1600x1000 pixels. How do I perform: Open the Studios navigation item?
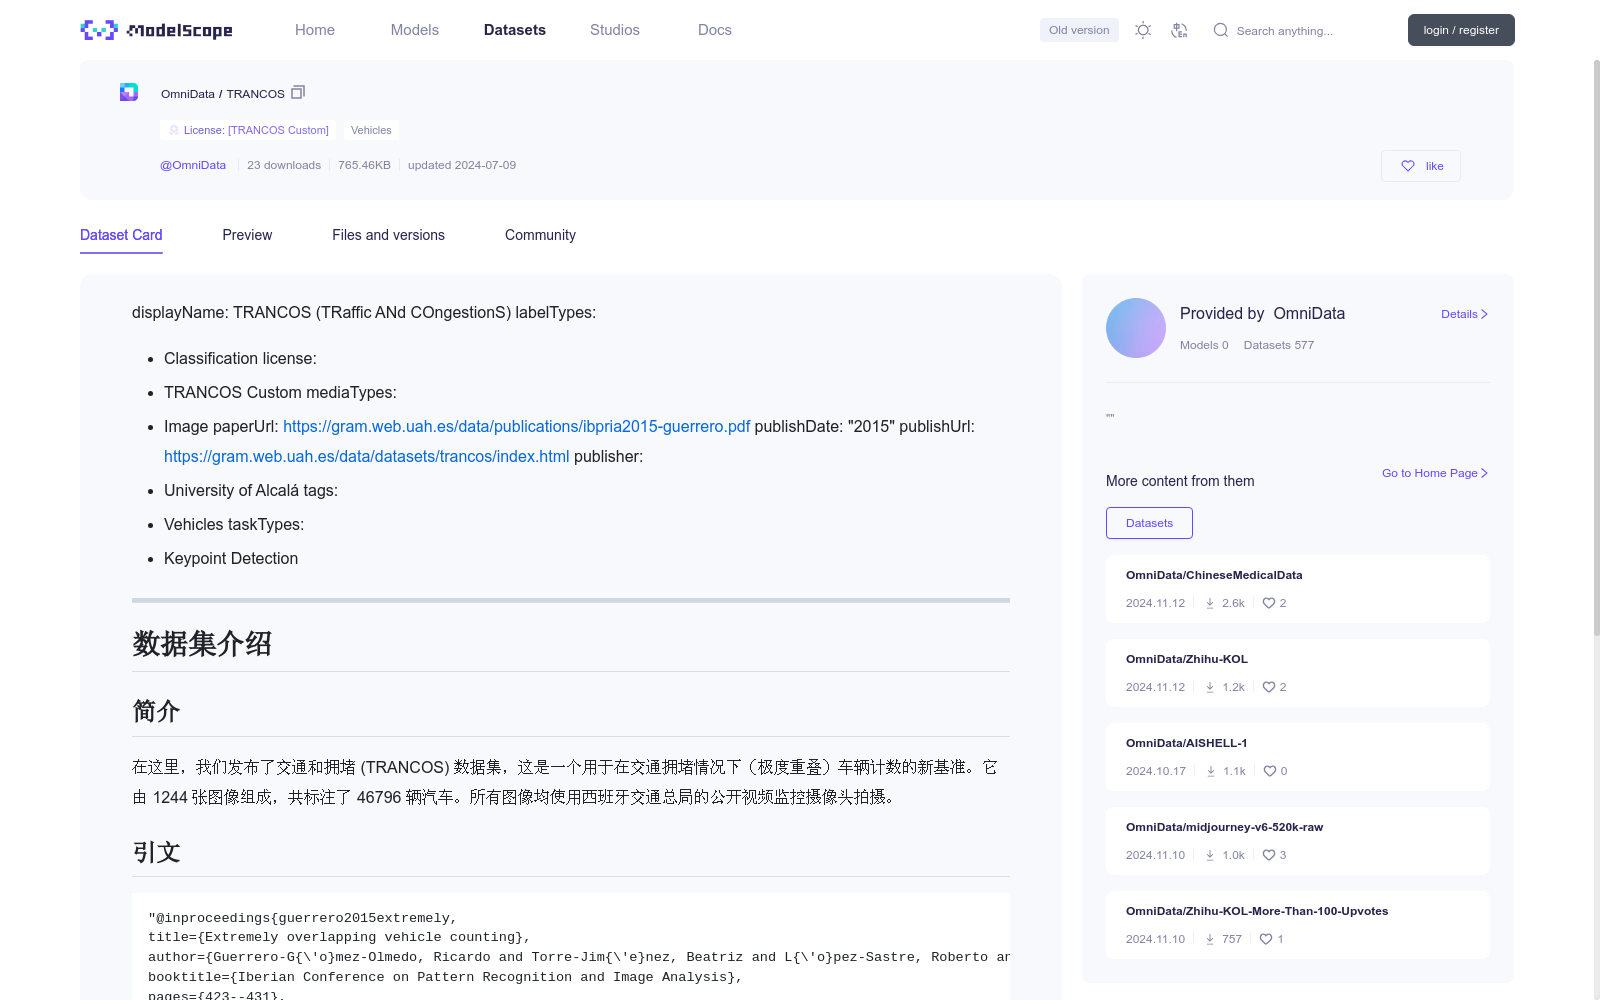615,30
